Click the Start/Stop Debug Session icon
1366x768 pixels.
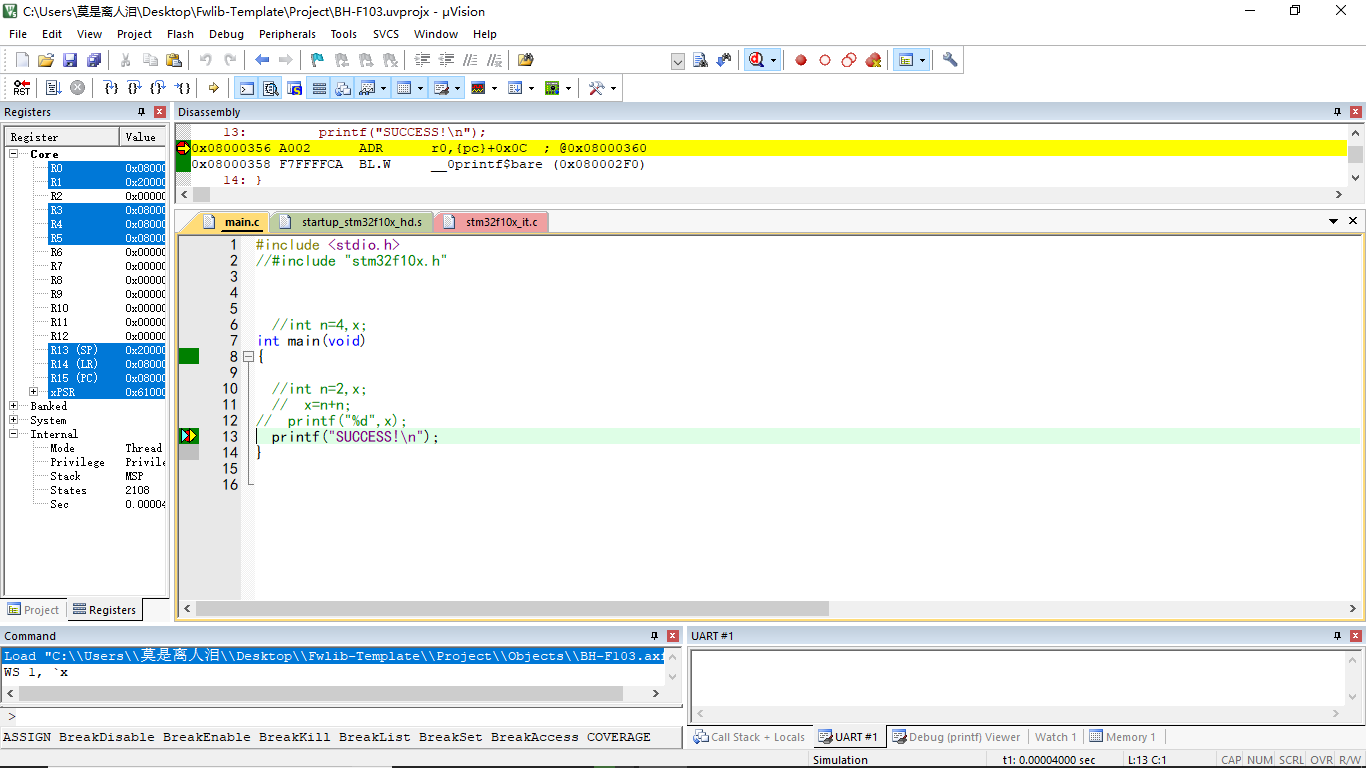point(755,60)
